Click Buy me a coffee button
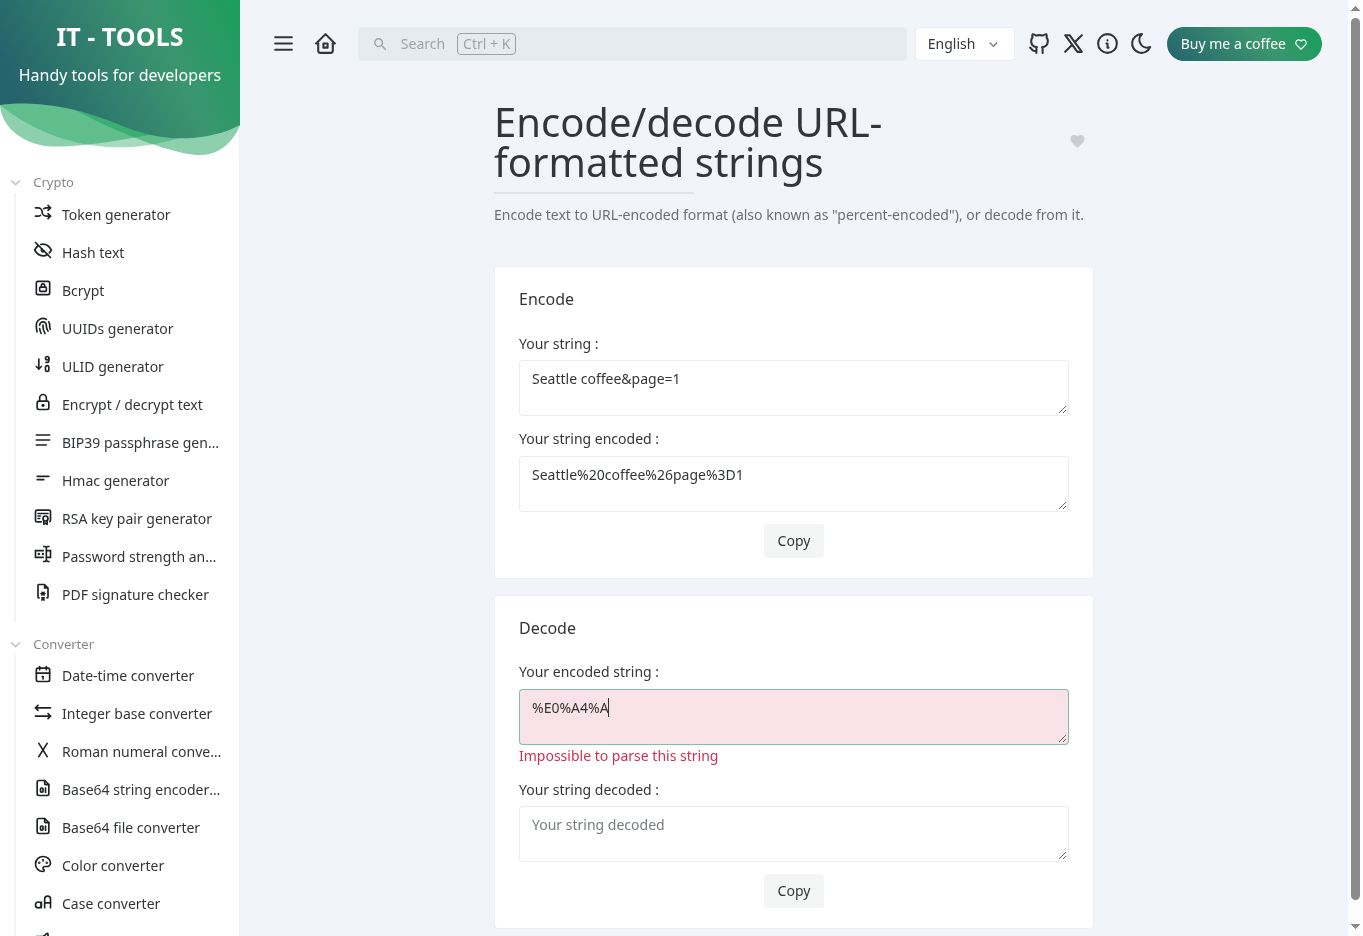 1244,44
